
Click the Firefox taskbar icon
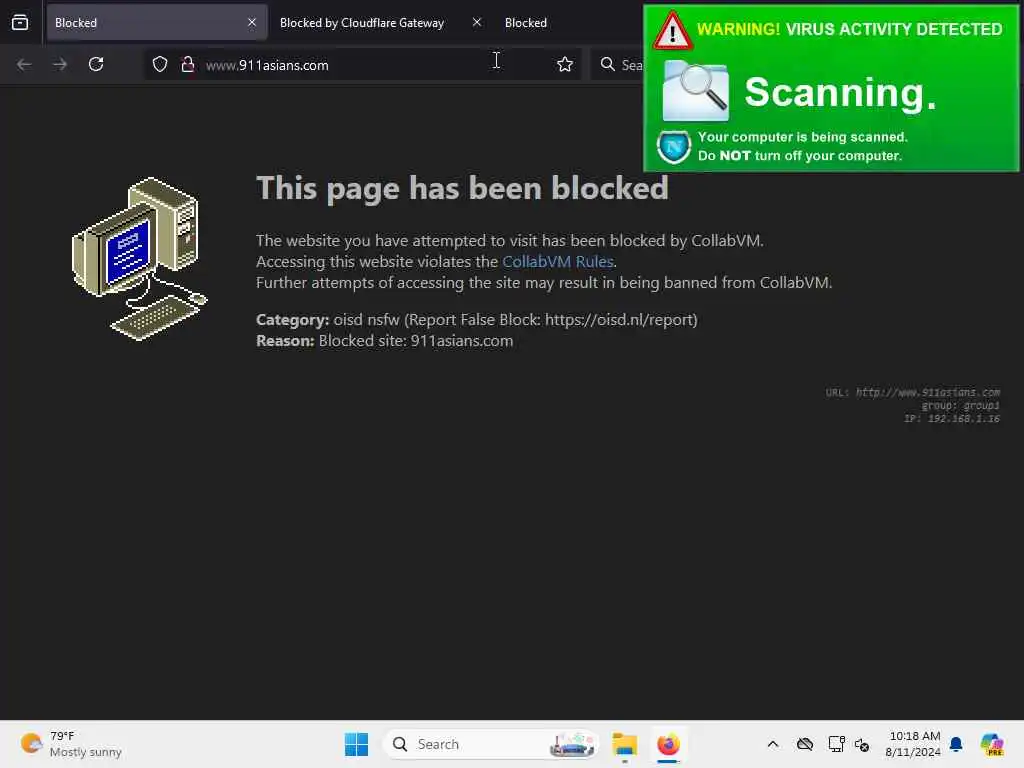668,744
